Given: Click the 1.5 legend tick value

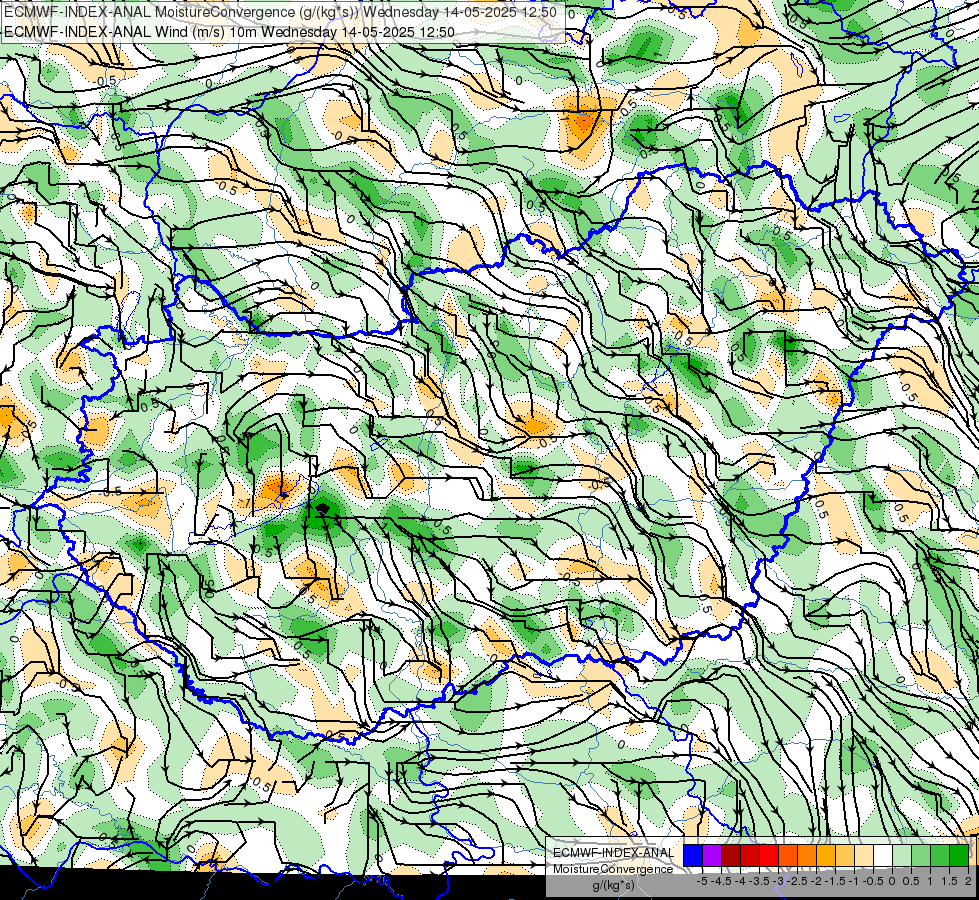Looking at the screenshot, I should click(x=950, y=881).
